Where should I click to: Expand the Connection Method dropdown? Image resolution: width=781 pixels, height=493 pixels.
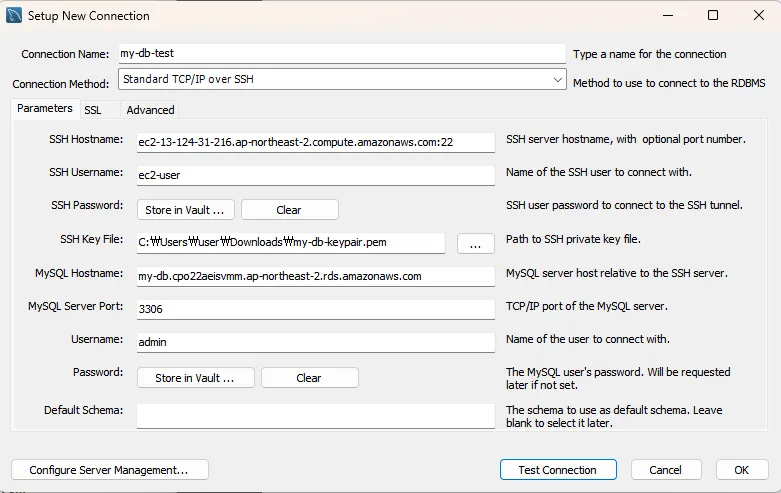point(558,79)
